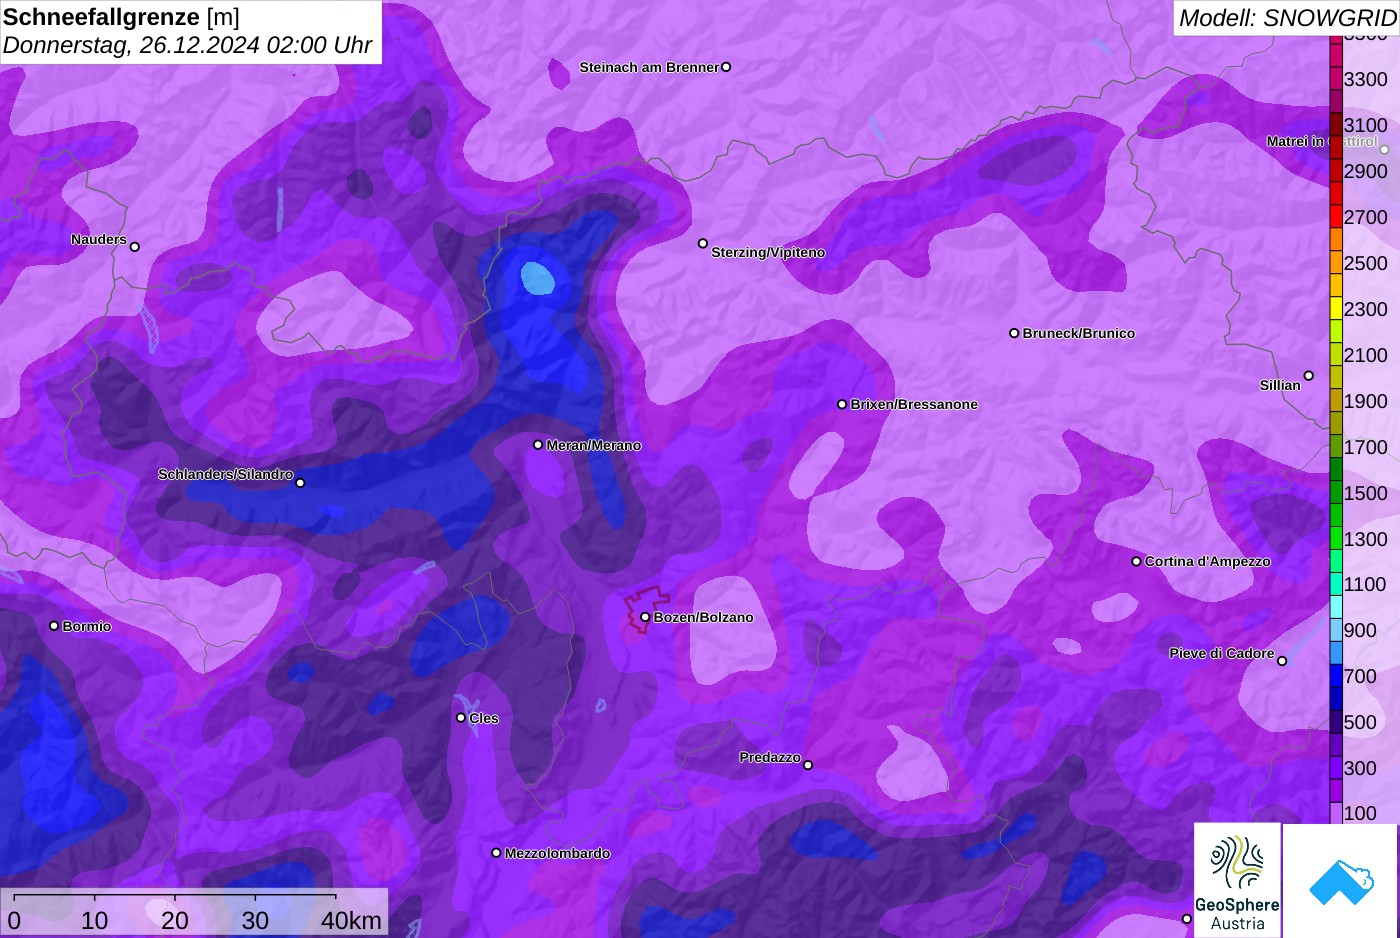This screenshot has width=1400, height=938.
Task: Click the date Donnerstag, 26.12.2024 02:00 Uhr
Action: tap(187, 45)
